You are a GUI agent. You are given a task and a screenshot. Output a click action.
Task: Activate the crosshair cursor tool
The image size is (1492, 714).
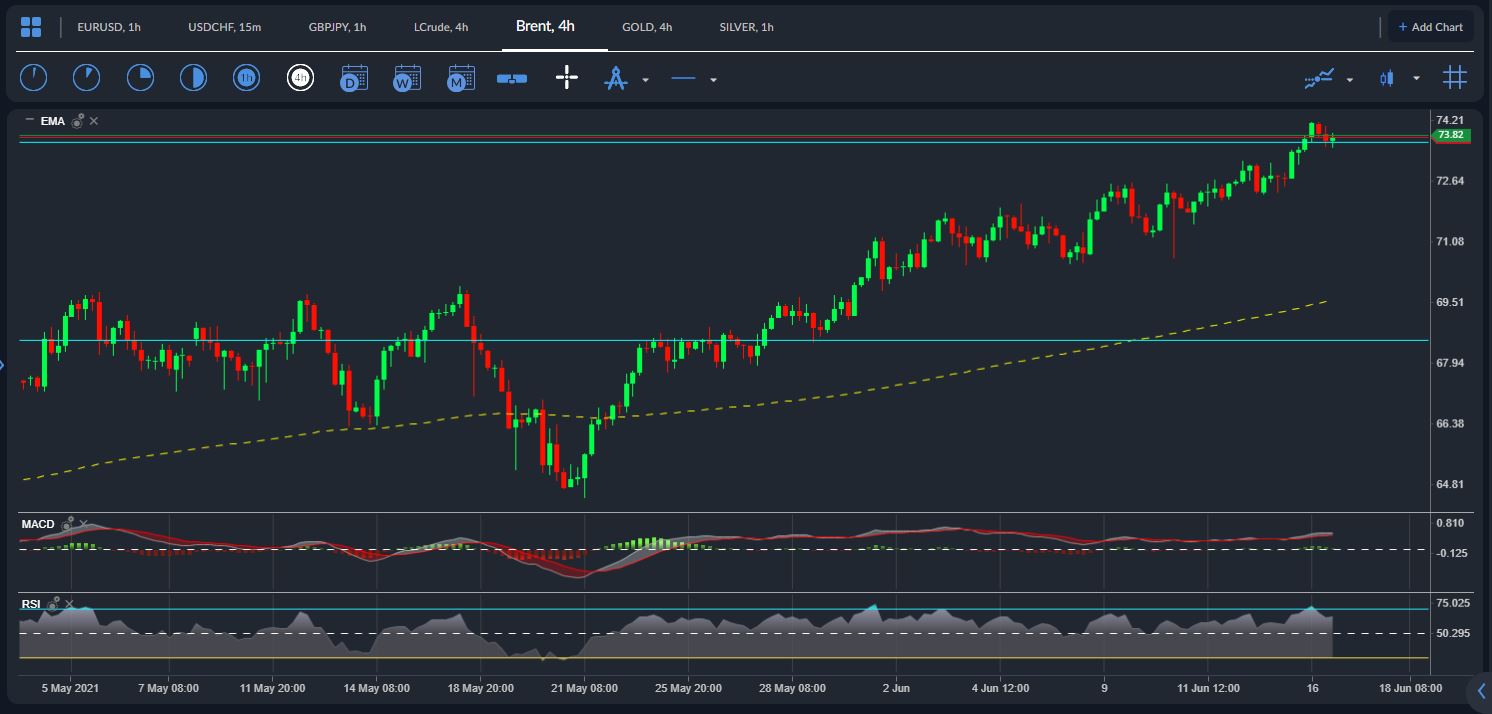(x=567, y=77)
